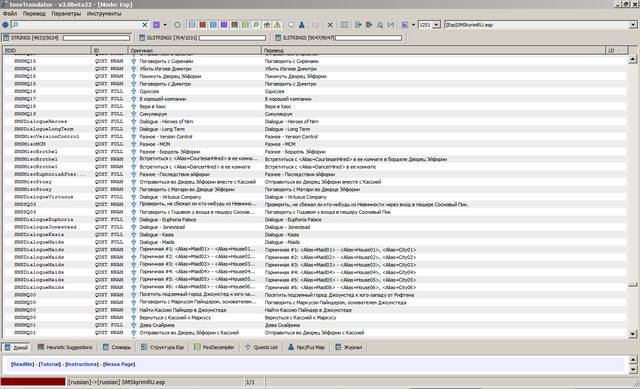Open the Параметры menu
The width and height of the screenshot is (640, 389).
(66, 13)
